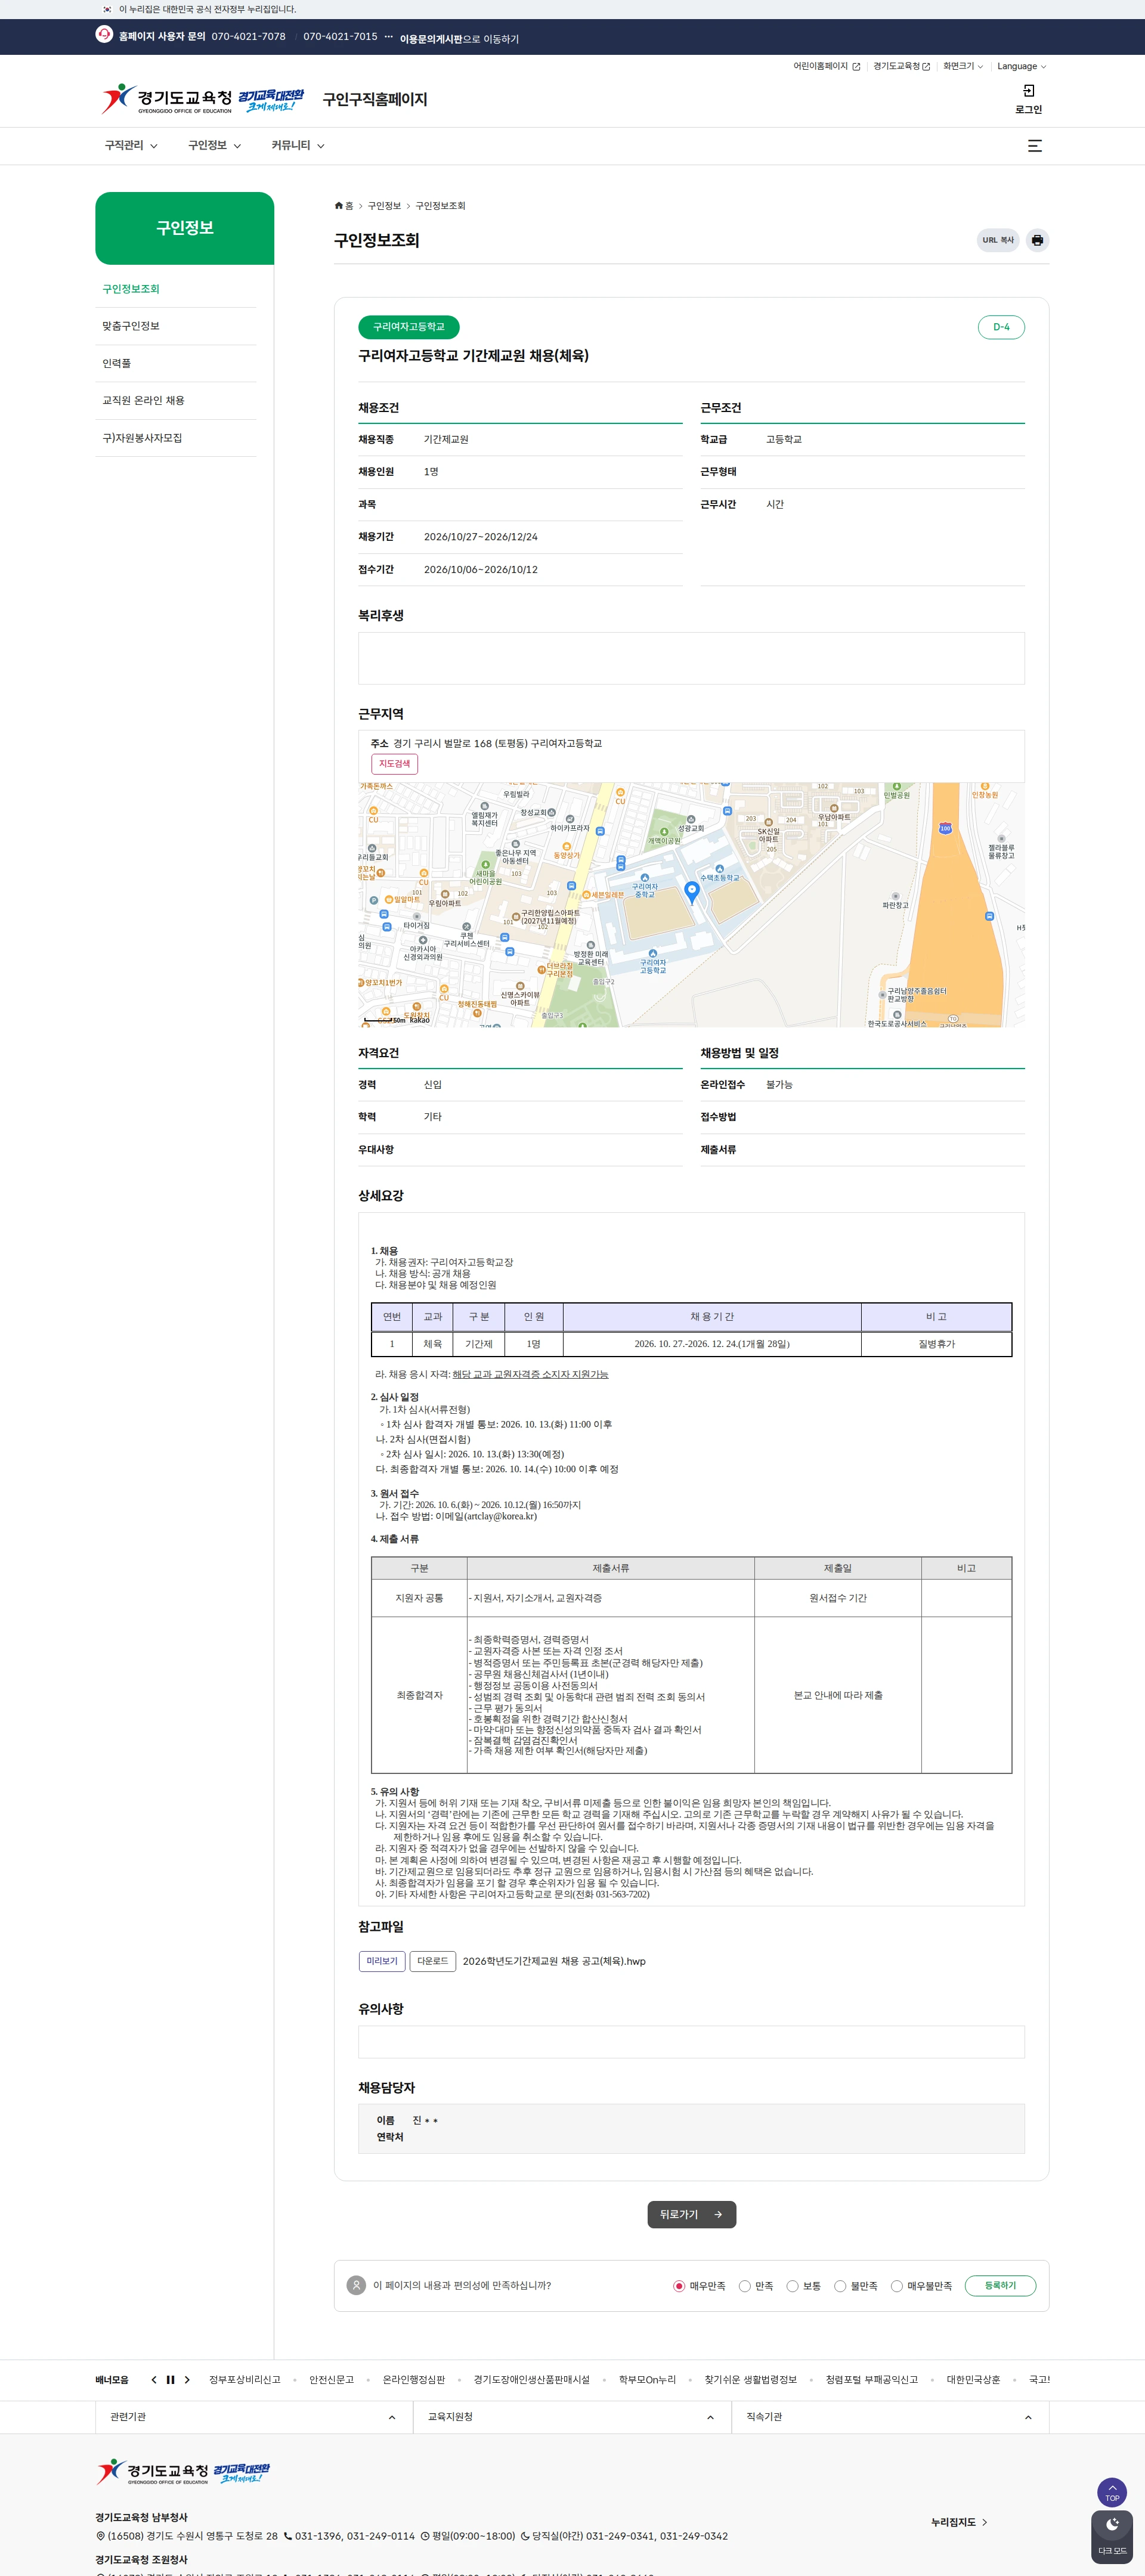The height and width of the screenshot is (2576, 1145).
Task: Open the hamburger sitemap menu icon
Action: tap(1035, 146)
